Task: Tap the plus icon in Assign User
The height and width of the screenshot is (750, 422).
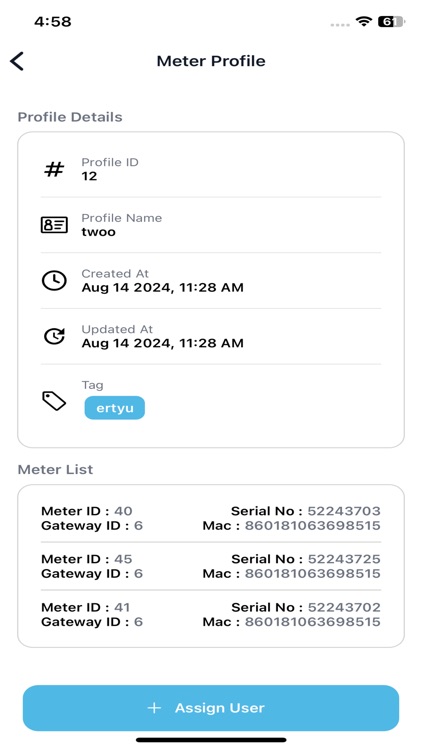Action: click(x=154, y=708)
